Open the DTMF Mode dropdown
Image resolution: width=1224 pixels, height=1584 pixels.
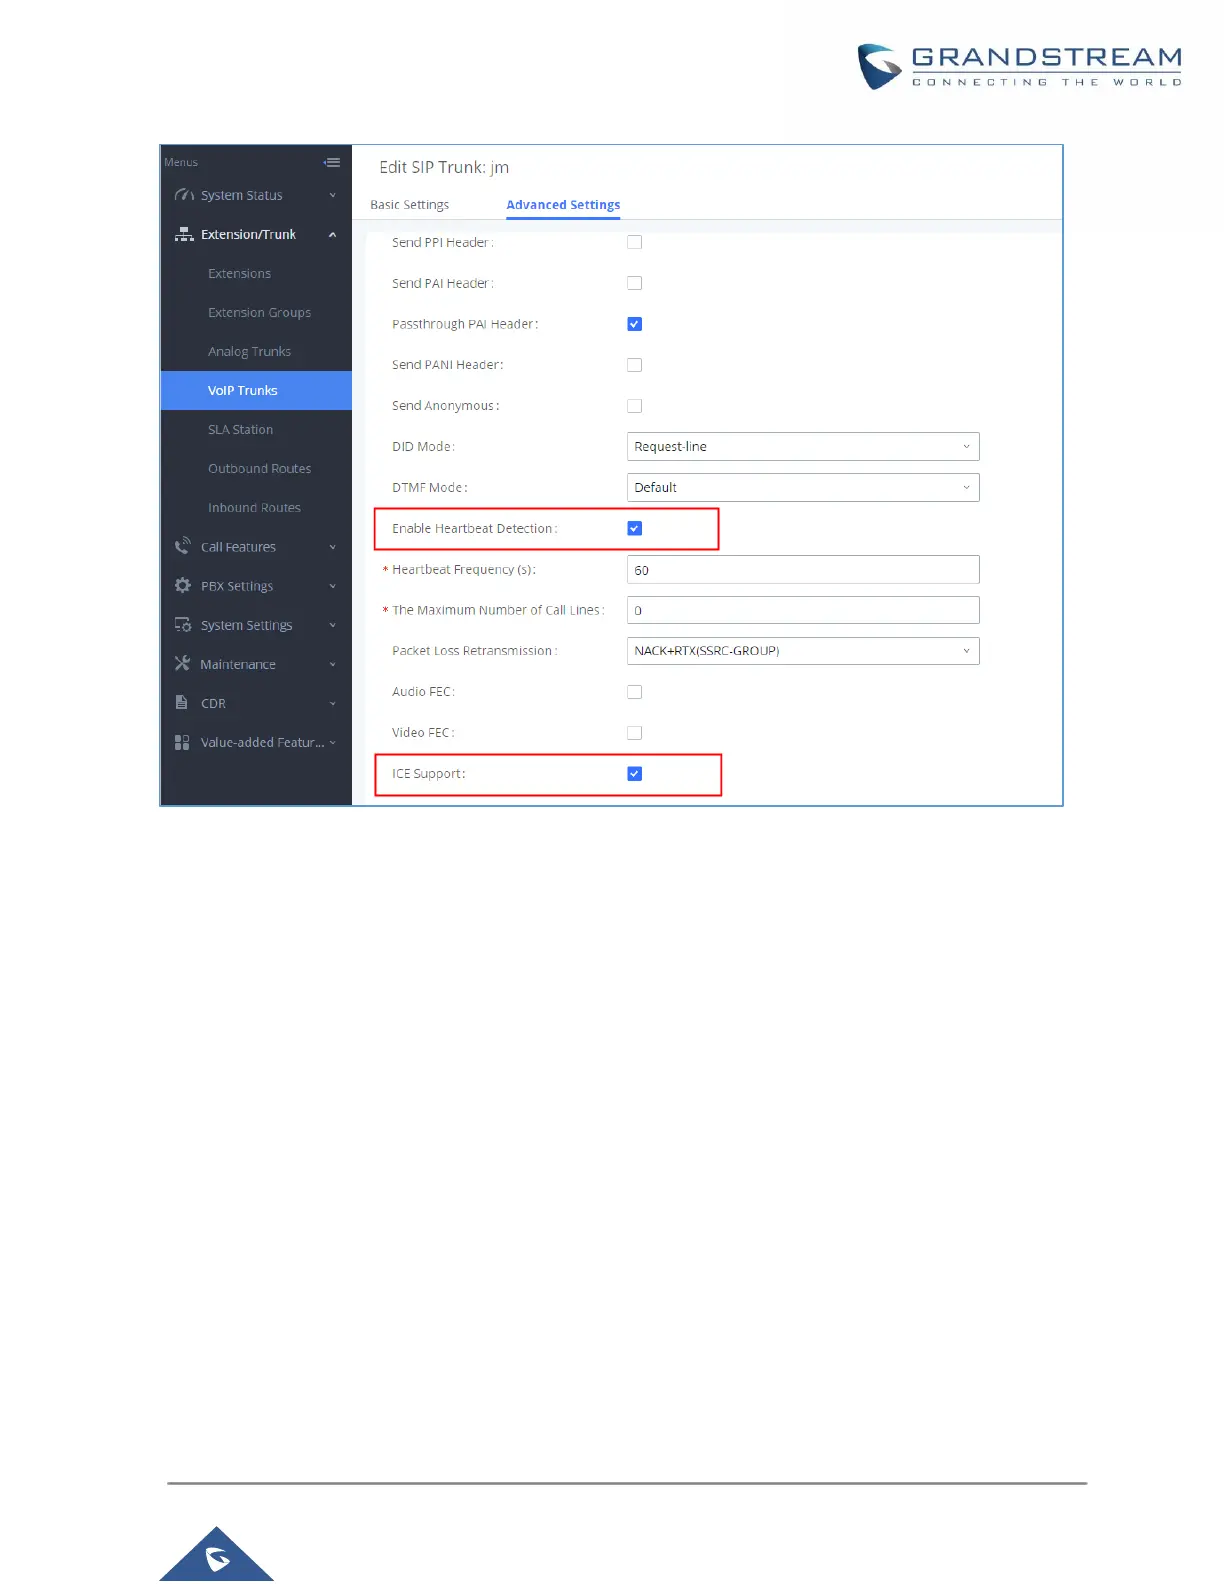click(803, 487)
